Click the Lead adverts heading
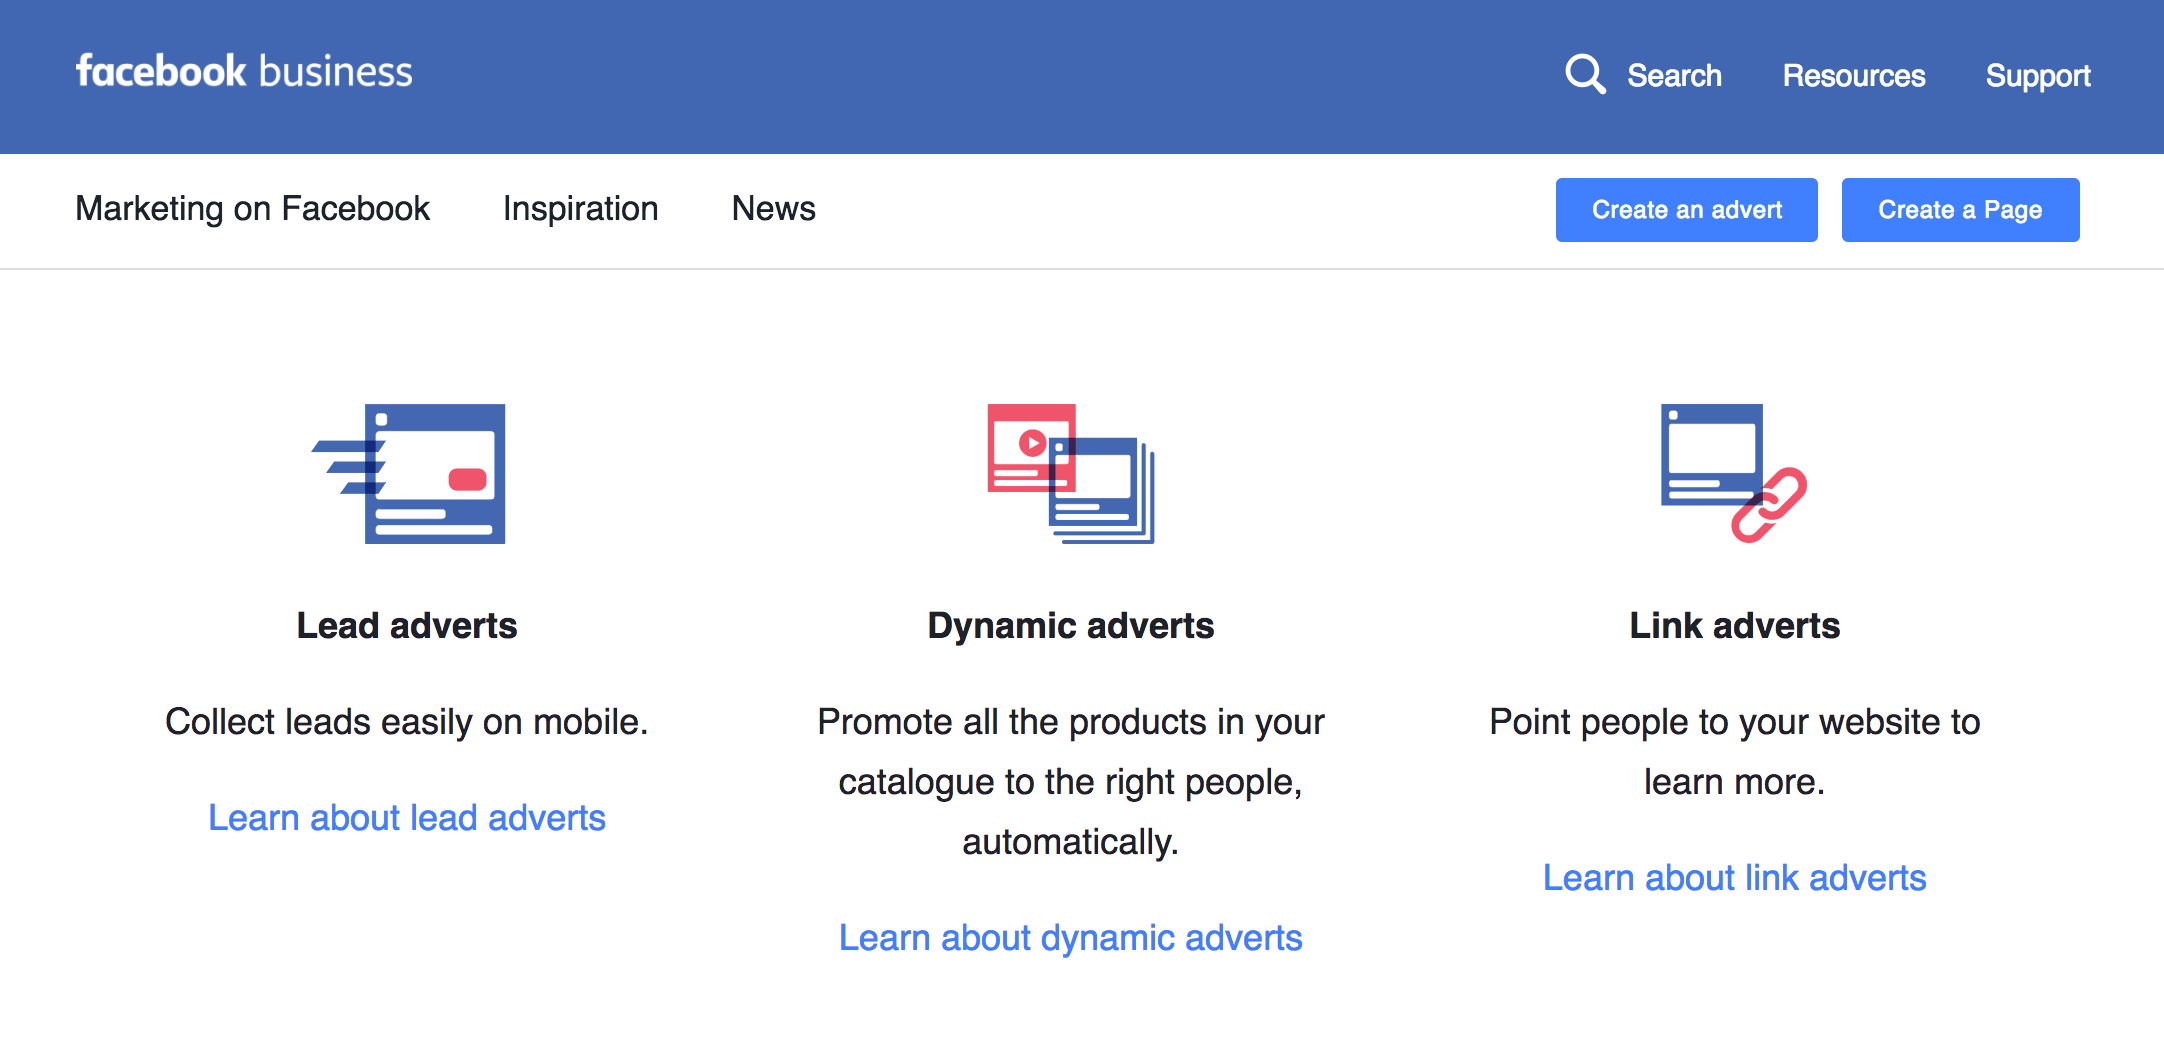Viewport: 2164px width, 1056px height. 407,626
